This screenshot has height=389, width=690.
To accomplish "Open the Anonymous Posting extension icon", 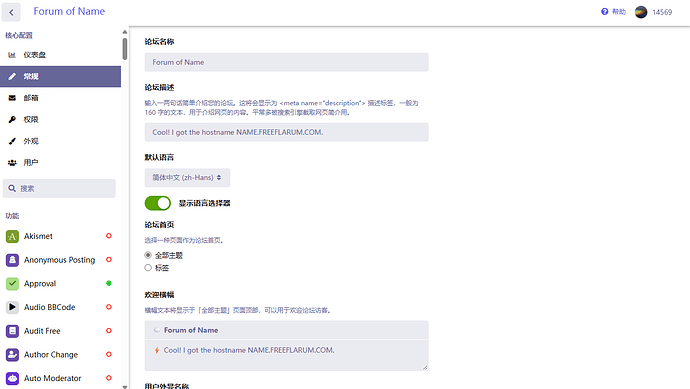I will (12, 260).
